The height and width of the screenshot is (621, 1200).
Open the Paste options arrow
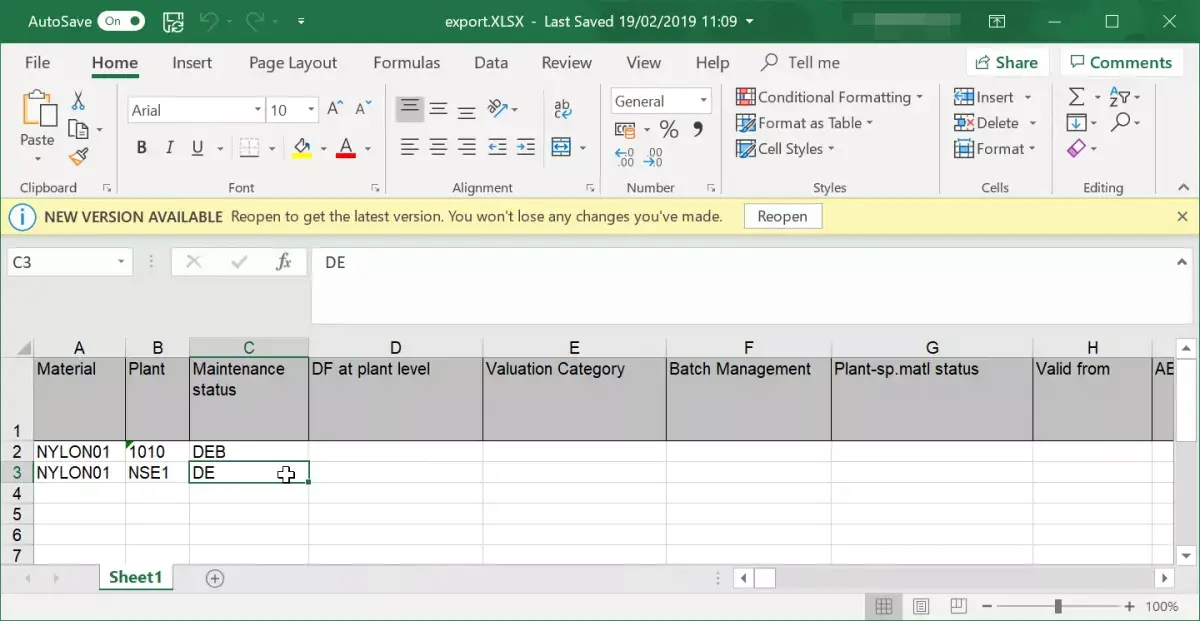point(38,160)
